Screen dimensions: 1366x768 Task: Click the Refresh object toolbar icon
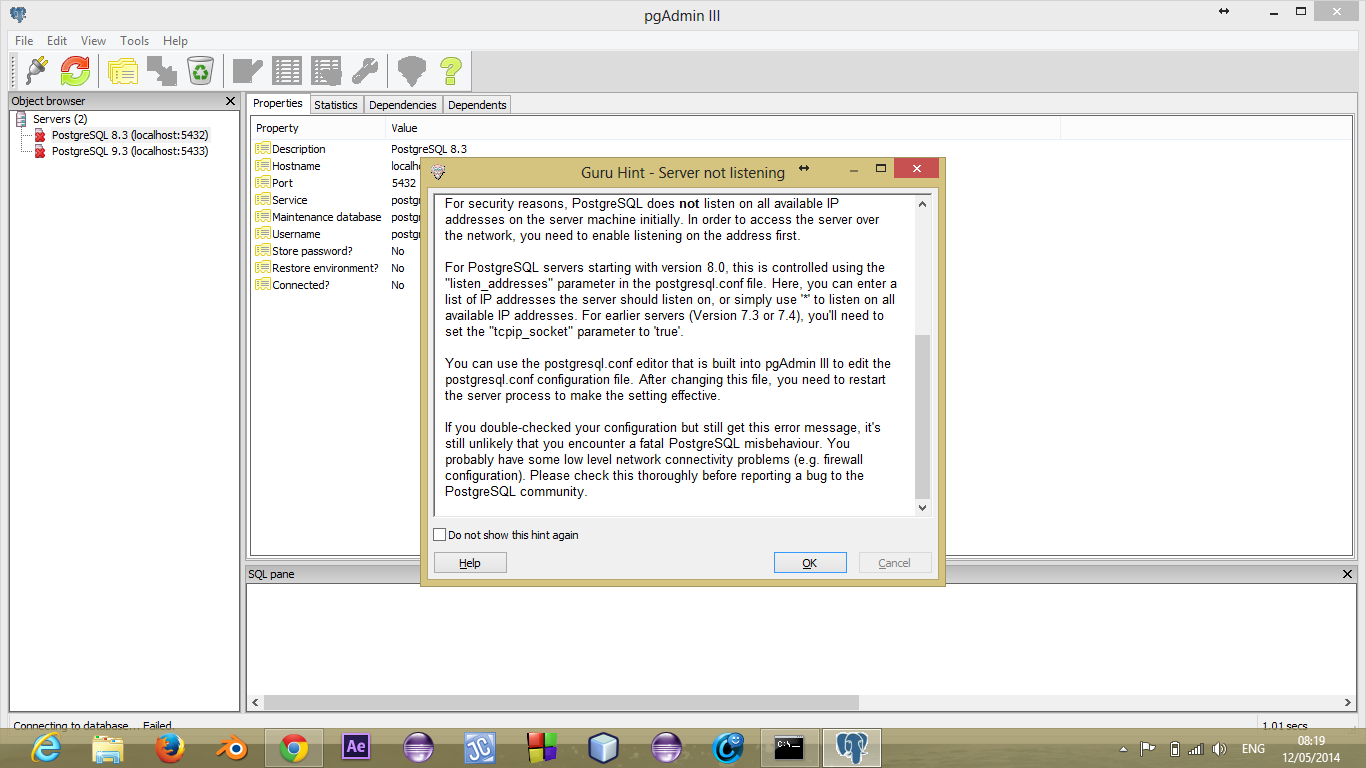[x=75, y=71]
